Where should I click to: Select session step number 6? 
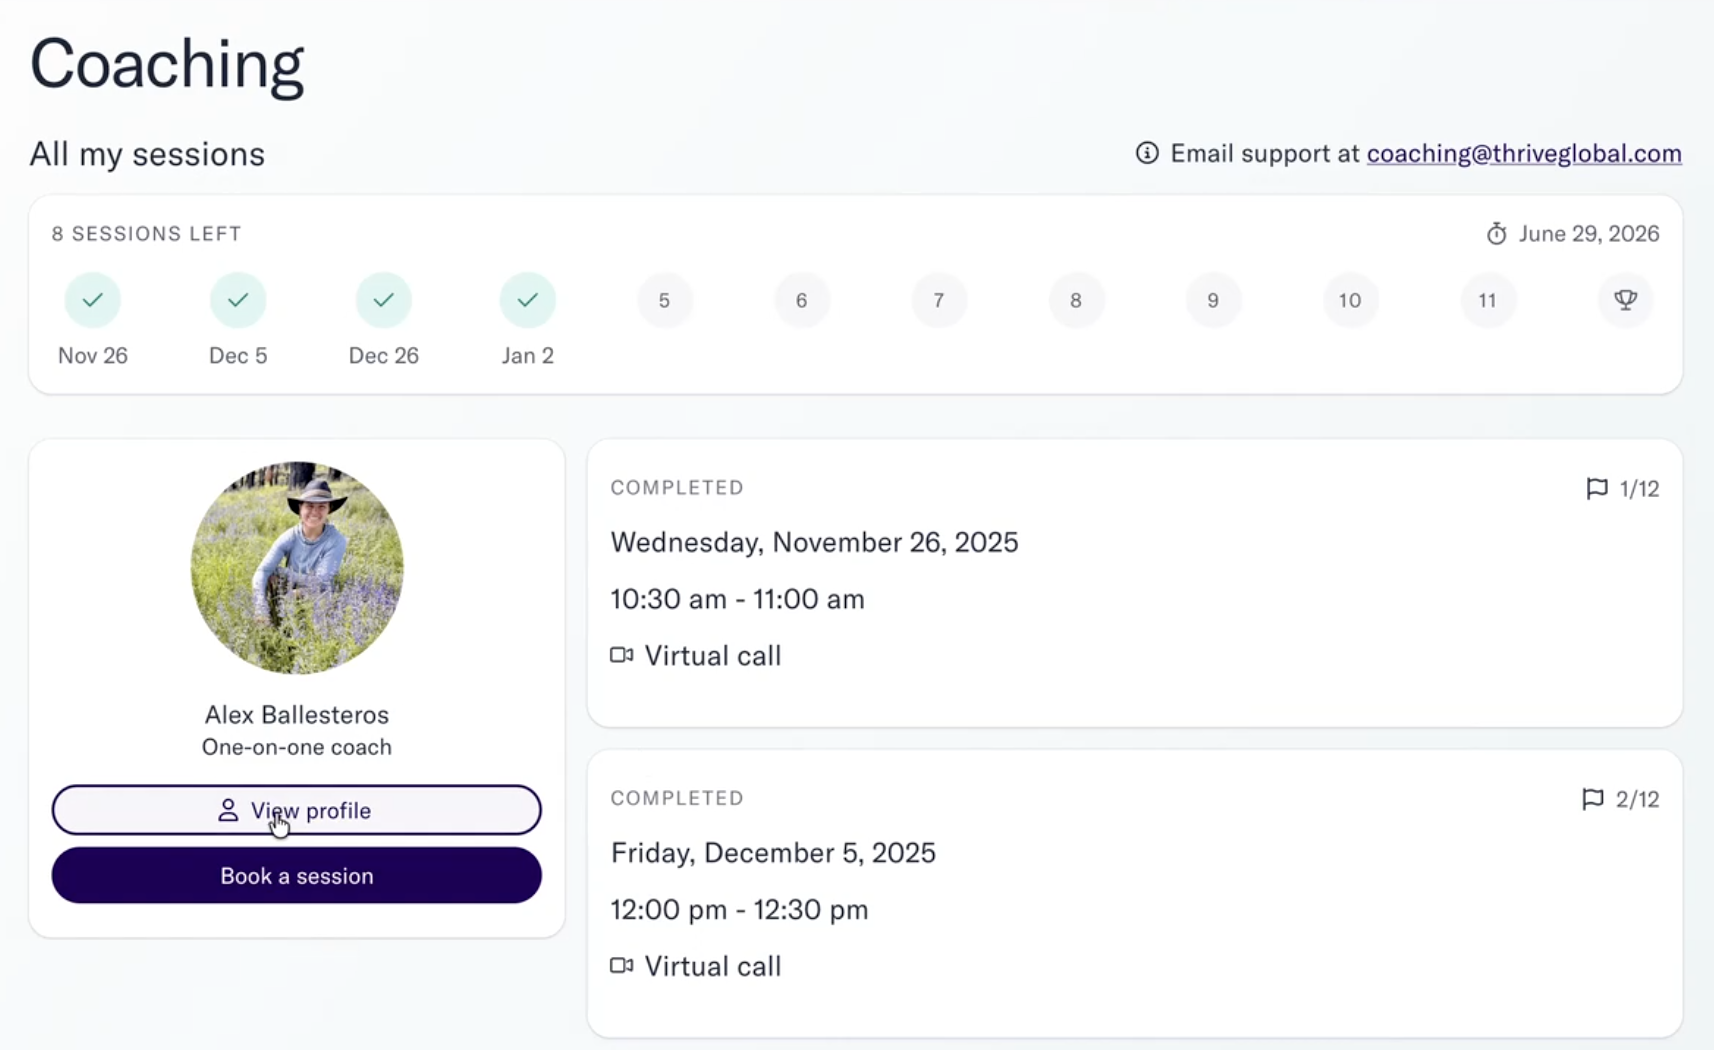(801, 300)
